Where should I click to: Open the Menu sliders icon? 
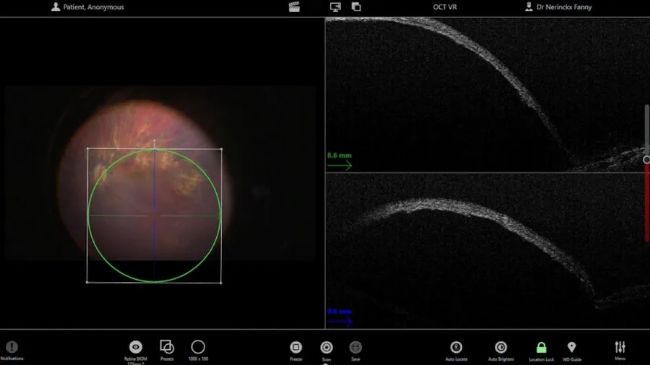click(x=620, y=347)
